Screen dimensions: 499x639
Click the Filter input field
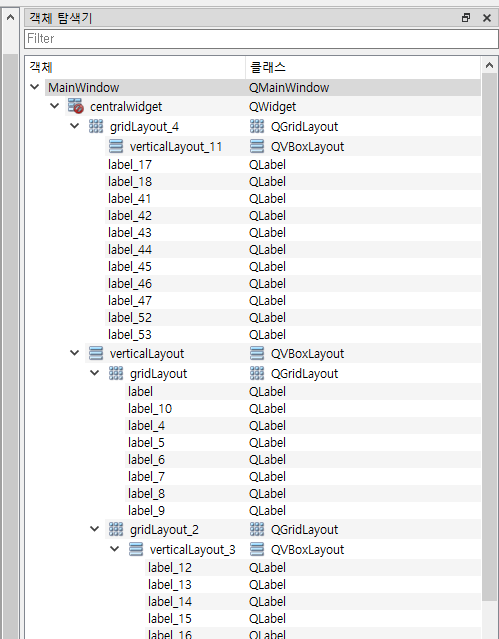click(x=261, y=39)
